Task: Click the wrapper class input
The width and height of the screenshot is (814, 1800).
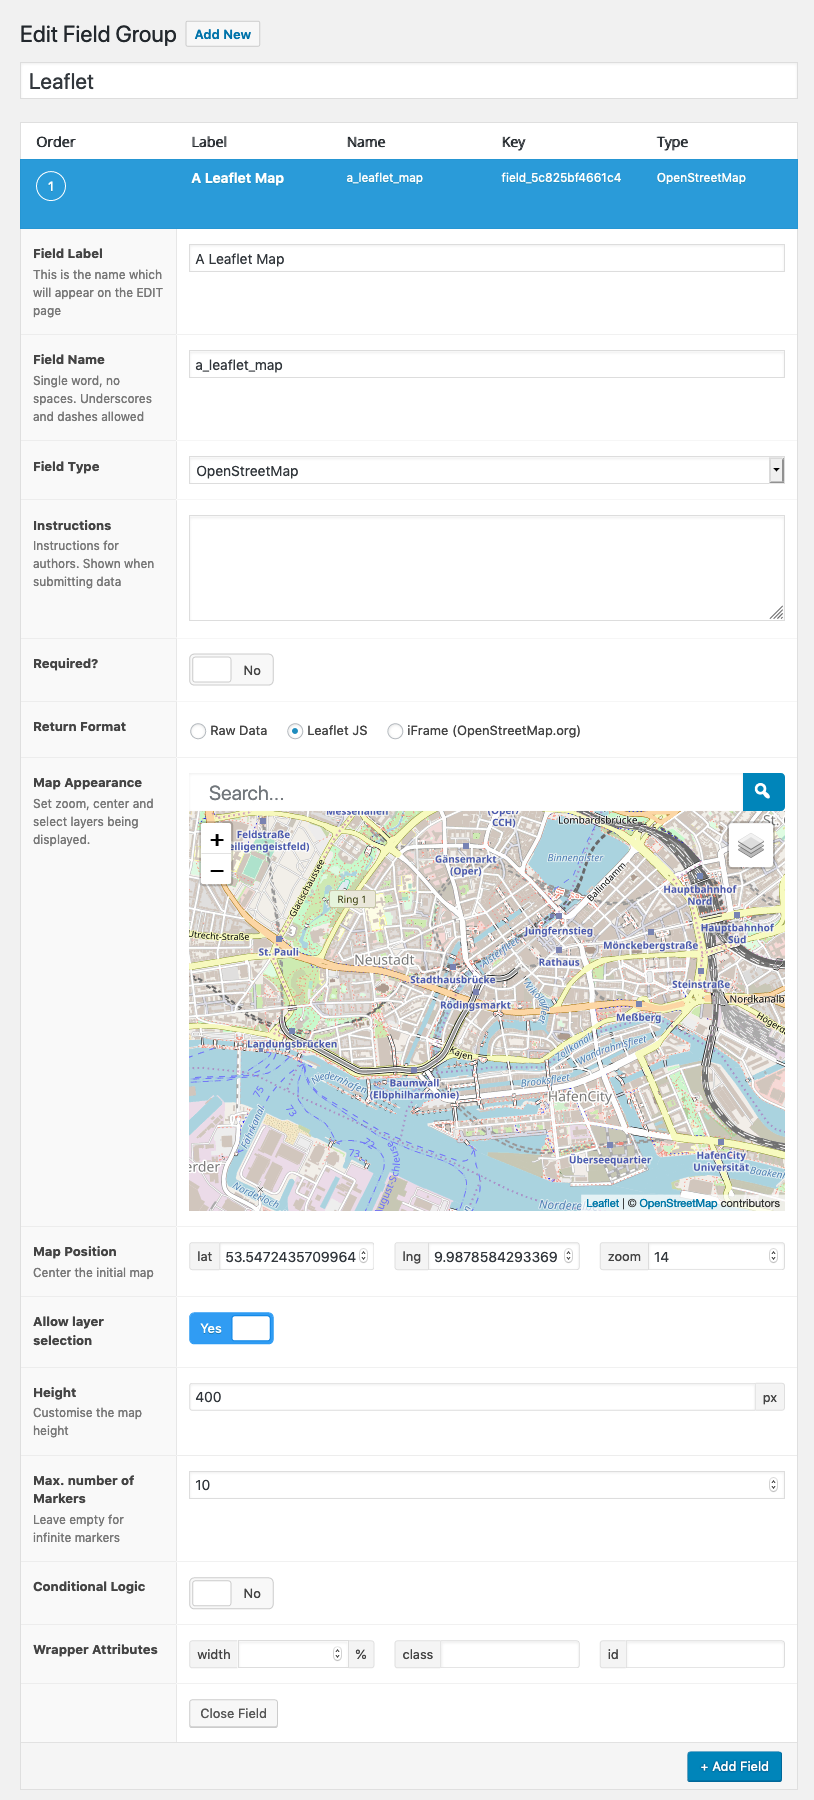Action: [510, 1654]
